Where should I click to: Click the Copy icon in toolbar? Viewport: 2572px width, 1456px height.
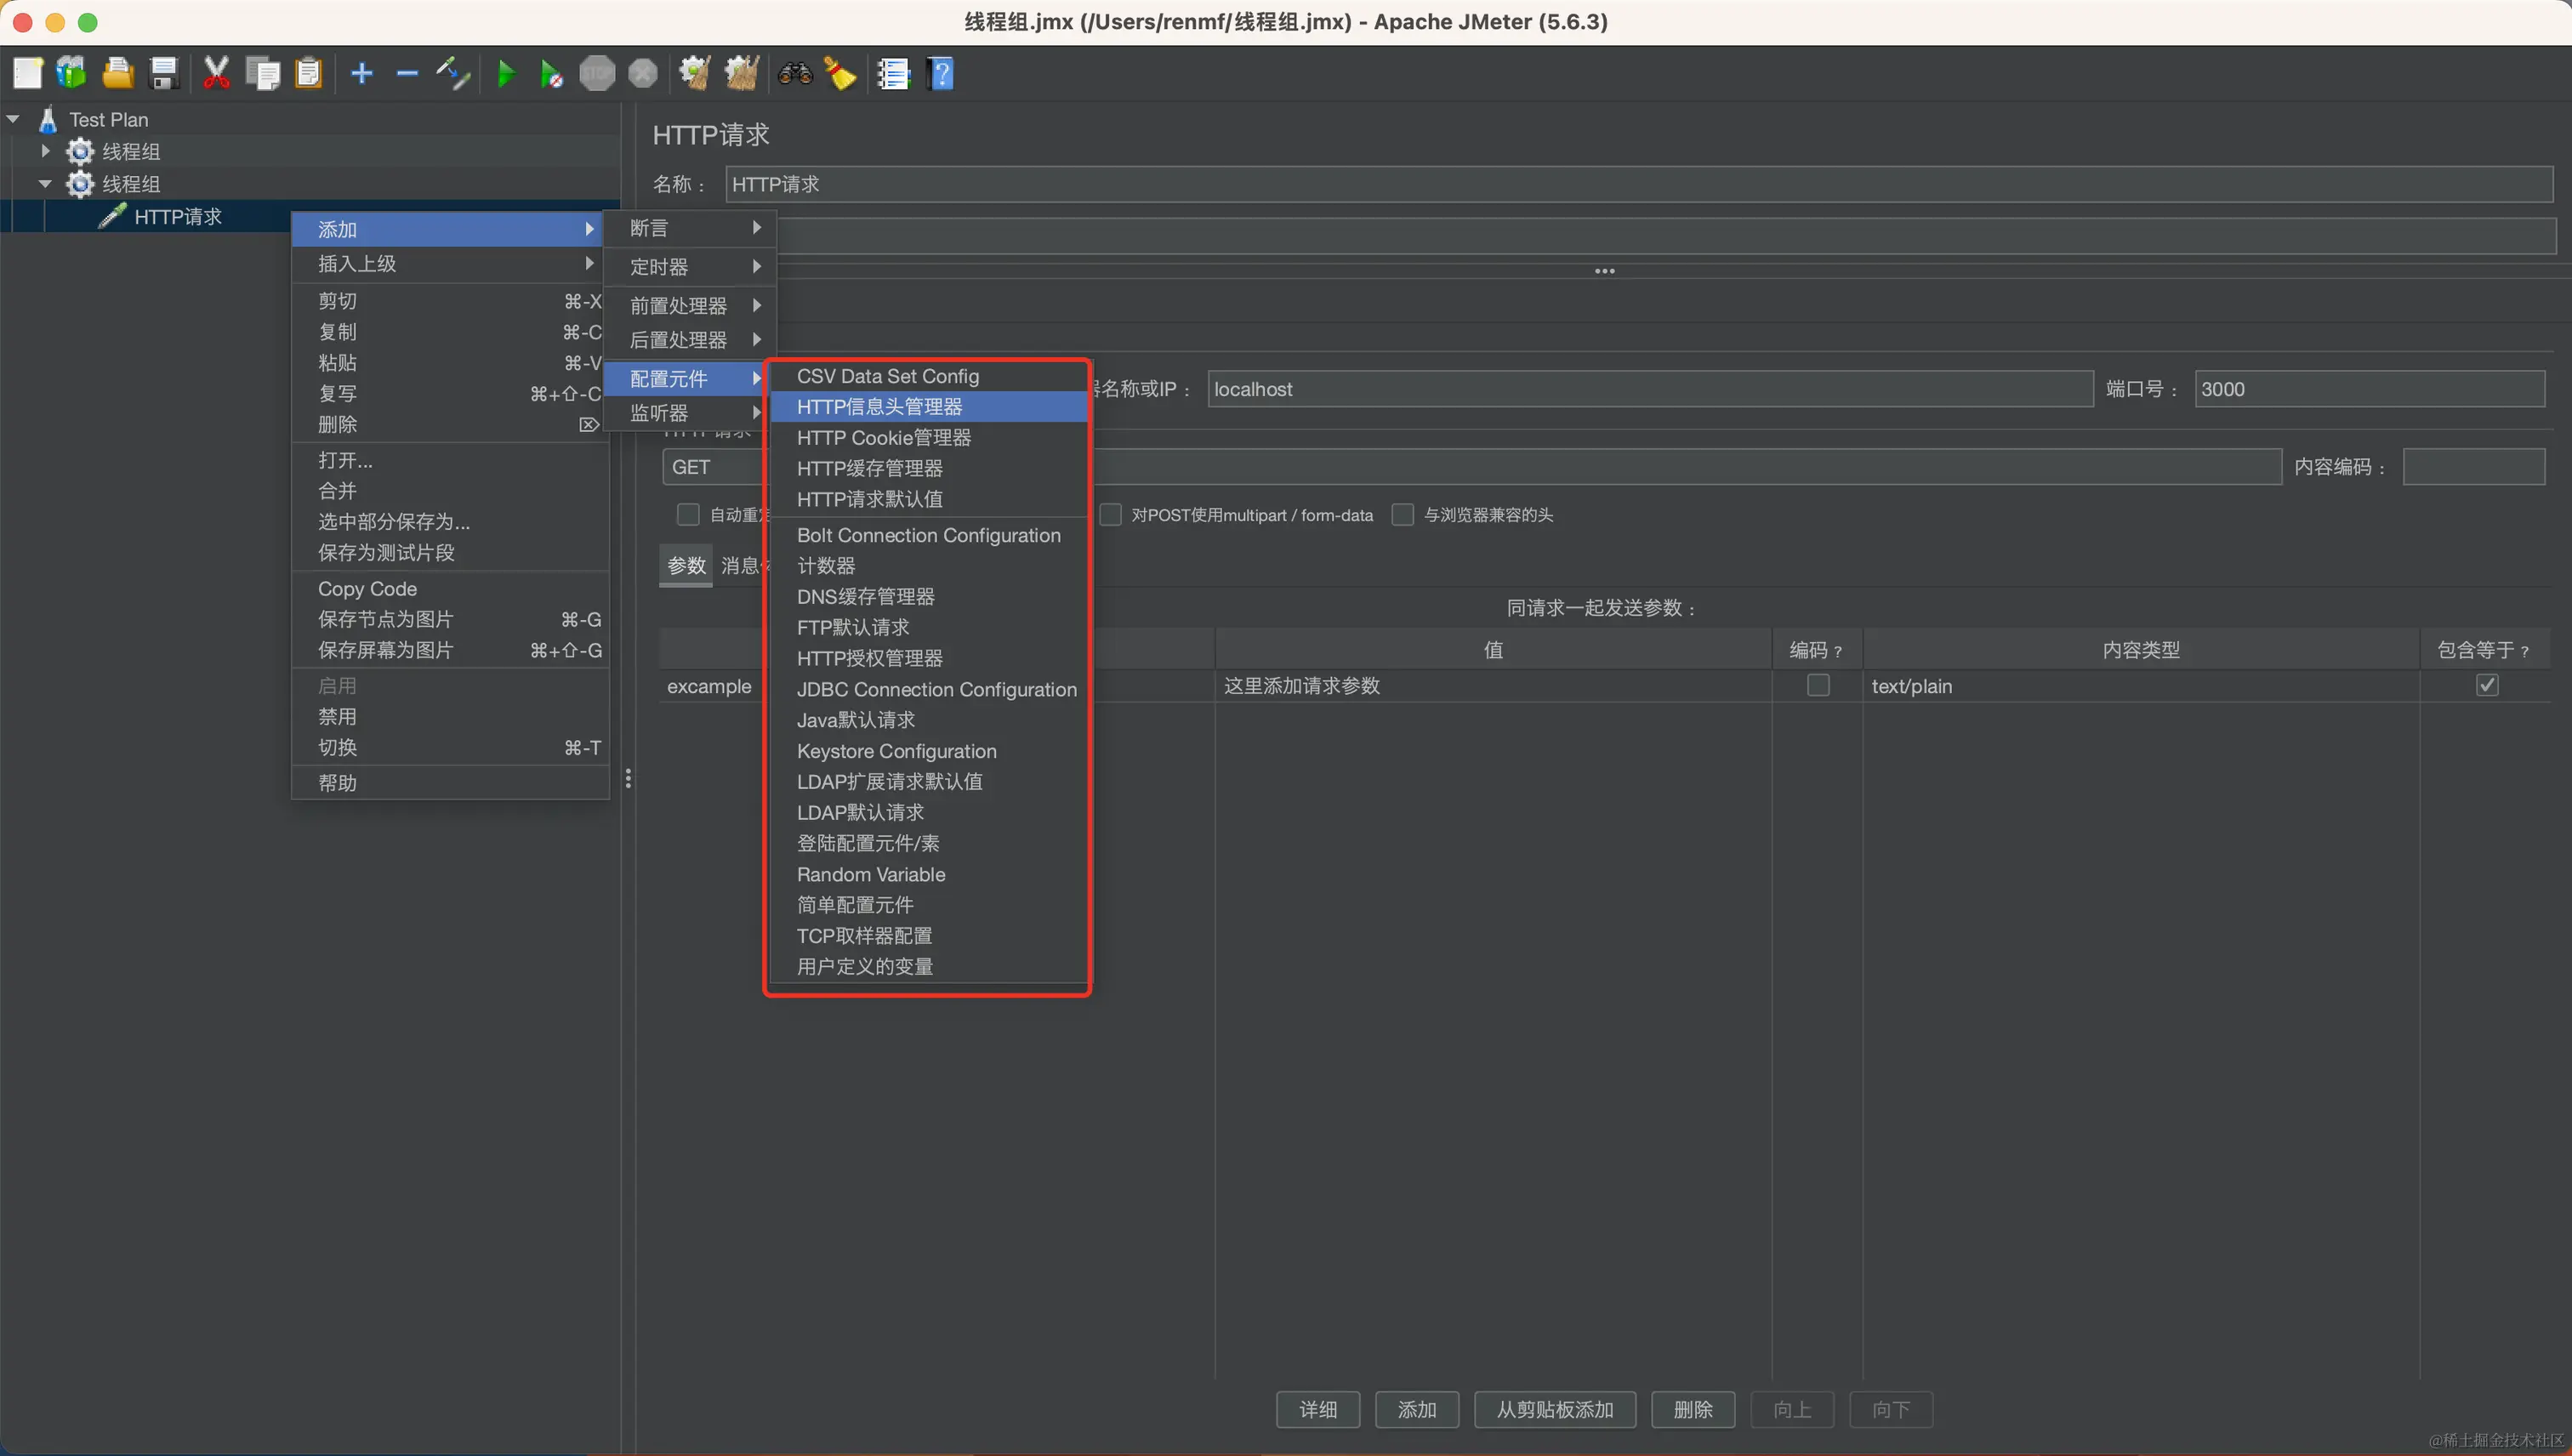[263, 73]
